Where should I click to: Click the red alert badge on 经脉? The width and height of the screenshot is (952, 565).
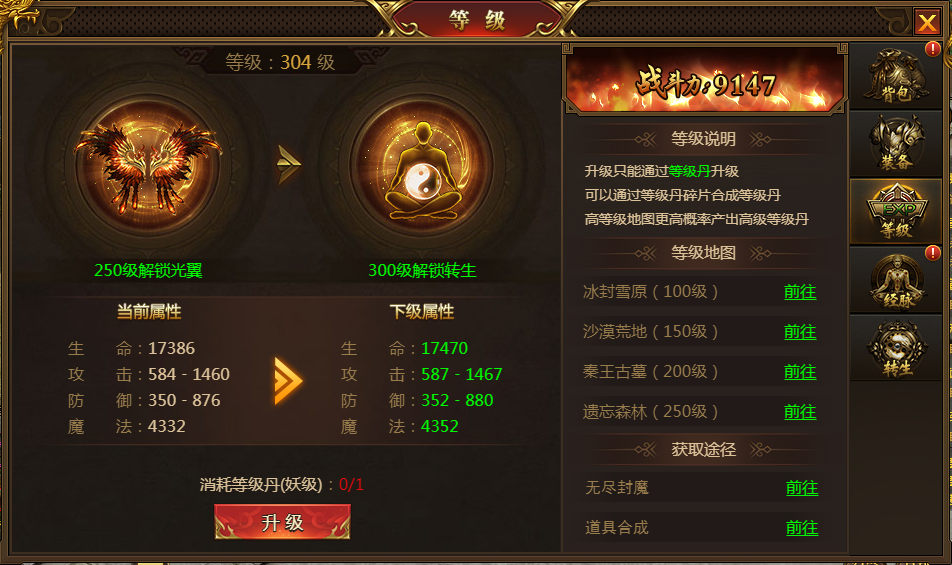coord(933,252)
